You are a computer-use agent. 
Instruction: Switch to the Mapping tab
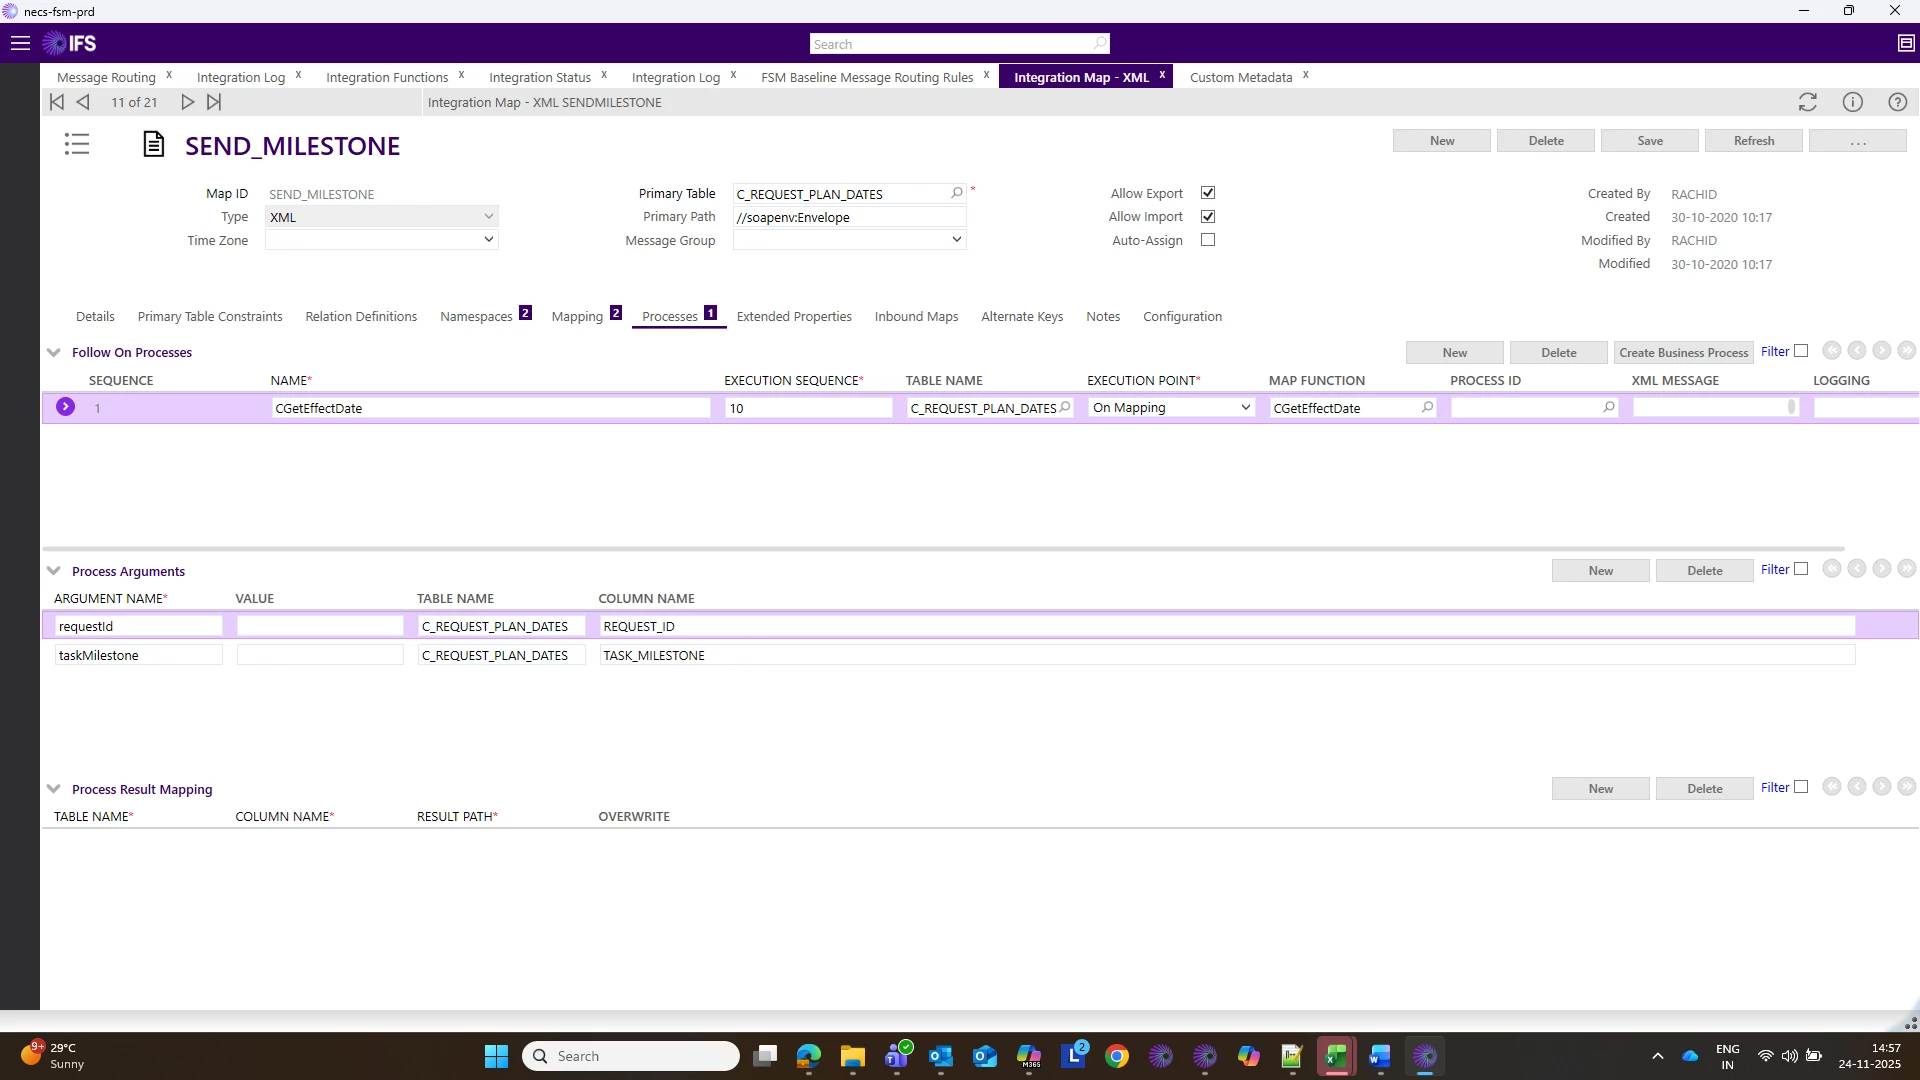tap(577, 316)
